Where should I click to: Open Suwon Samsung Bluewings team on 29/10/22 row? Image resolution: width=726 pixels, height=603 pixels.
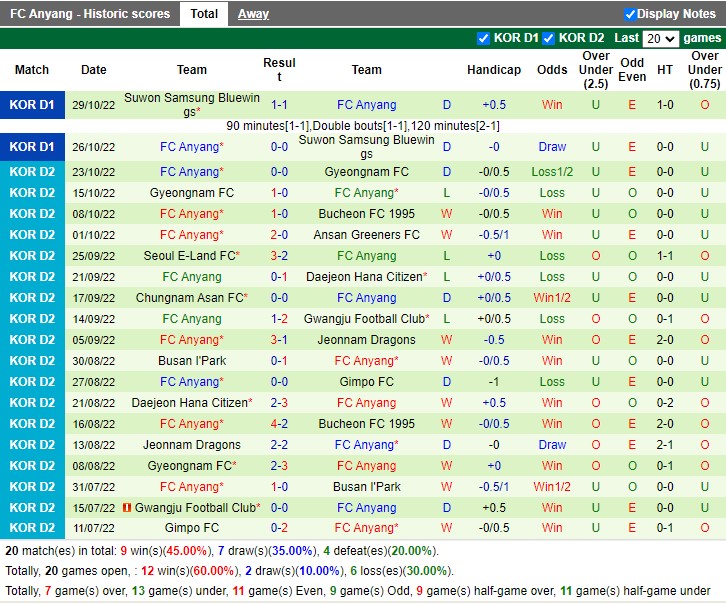coord(192,105)
